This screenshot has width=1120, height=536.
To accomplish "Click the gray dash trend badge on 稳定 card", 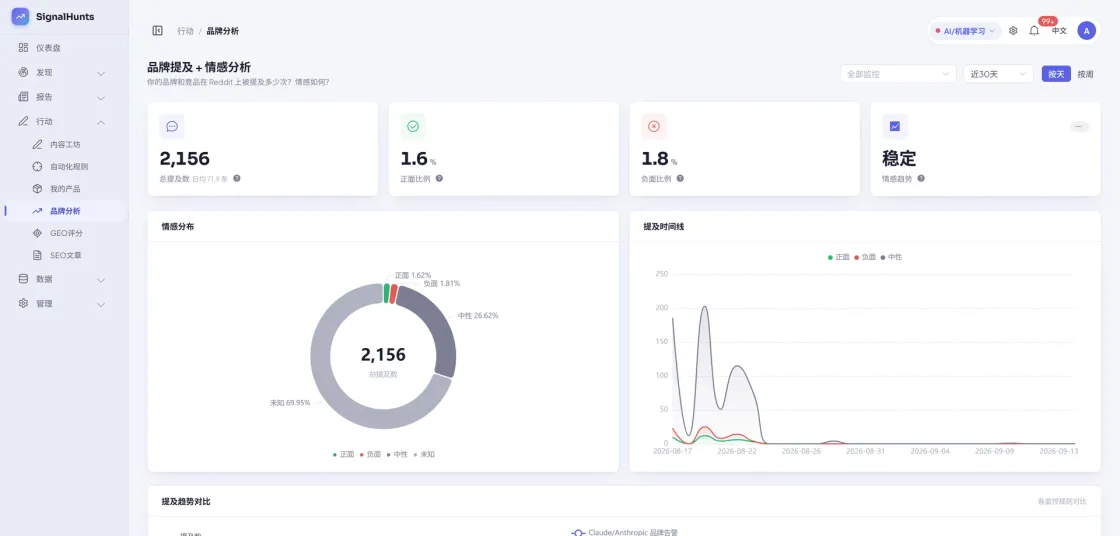I will click(1079, 126).
